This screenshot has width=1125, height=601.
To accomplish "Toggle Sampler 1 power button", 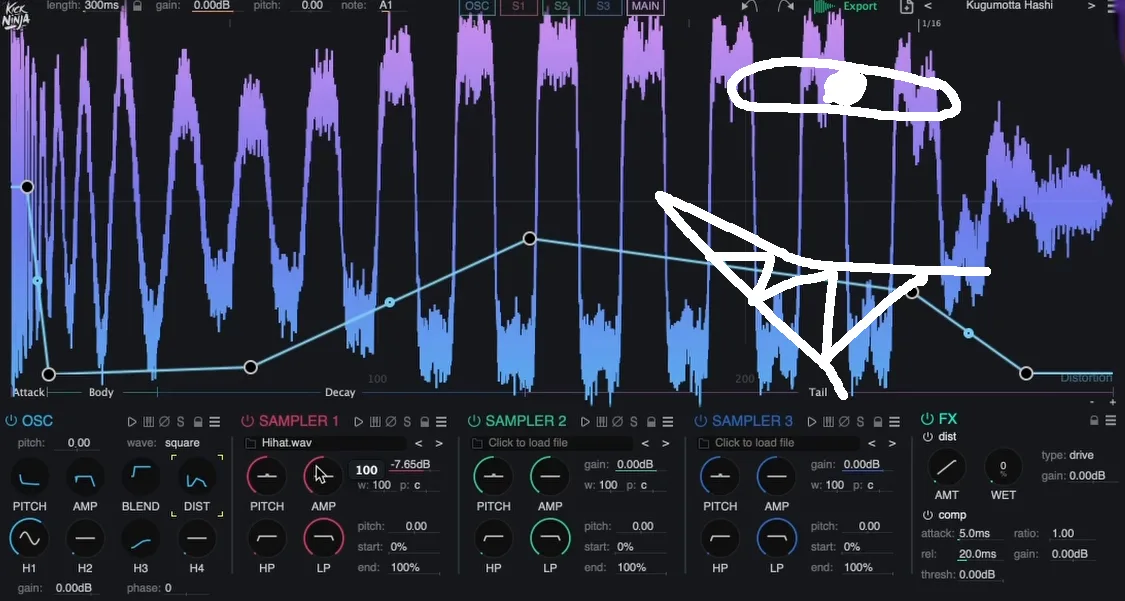I will tap(248, 421).
